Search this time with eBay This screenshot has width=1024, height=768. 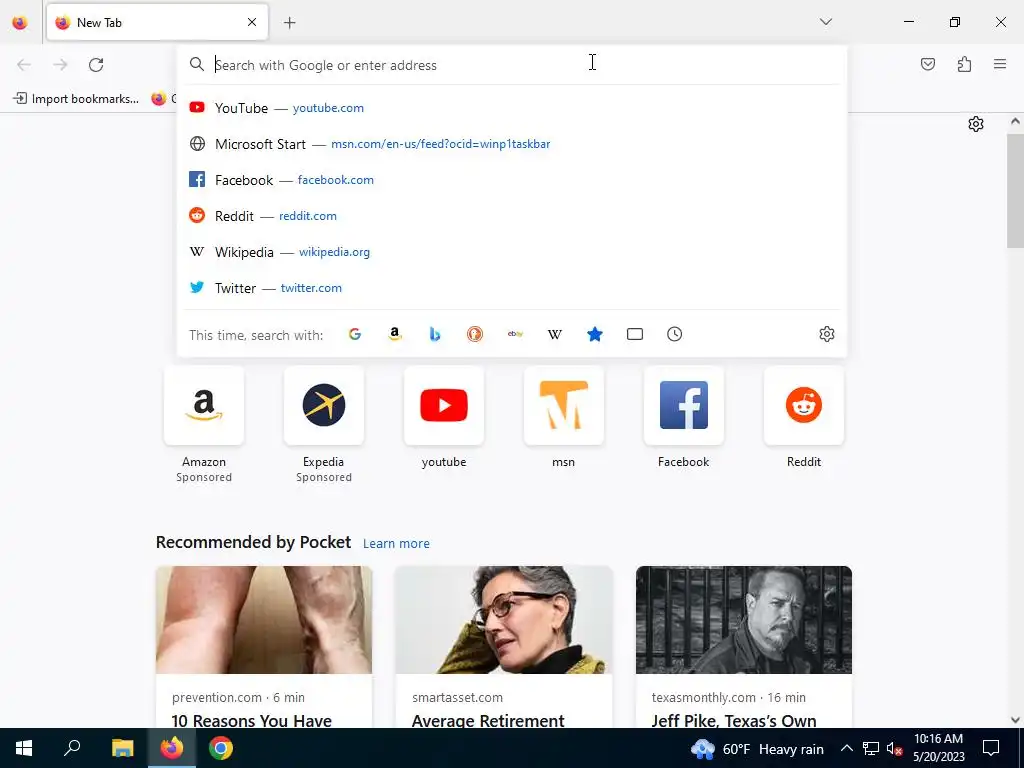click(515, 334)
